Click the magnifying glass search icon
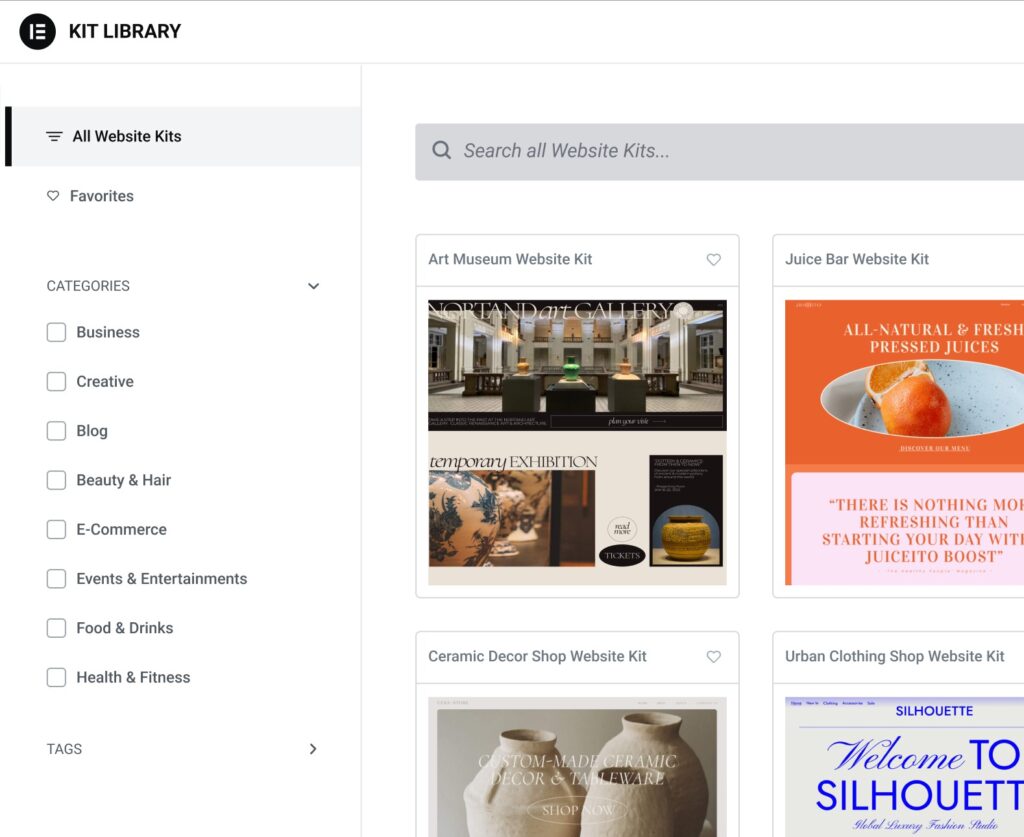Image resolution: width=1024 pixels, height=837 pixels. coord(441,151)
